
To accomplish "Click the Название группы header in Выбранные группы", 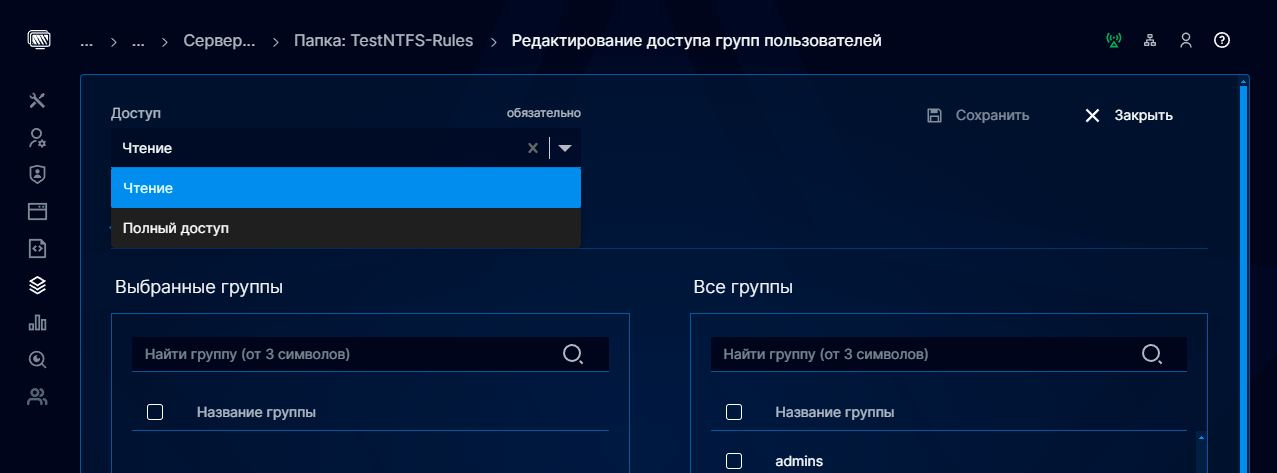I will click(256, 412).
